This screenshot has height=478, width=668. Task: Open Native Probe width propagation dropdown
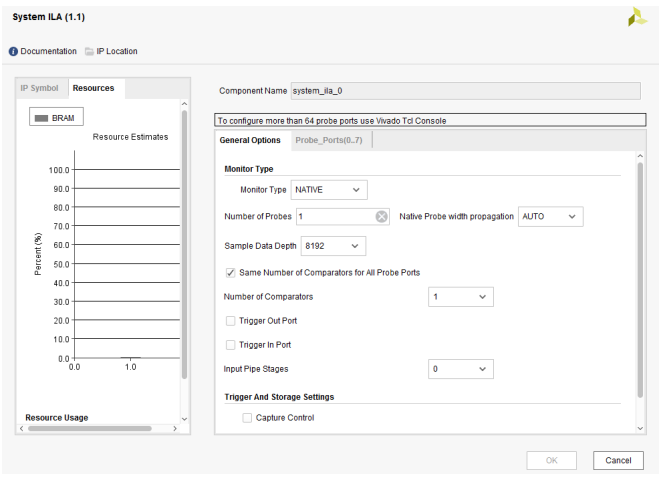click(550, 217)
